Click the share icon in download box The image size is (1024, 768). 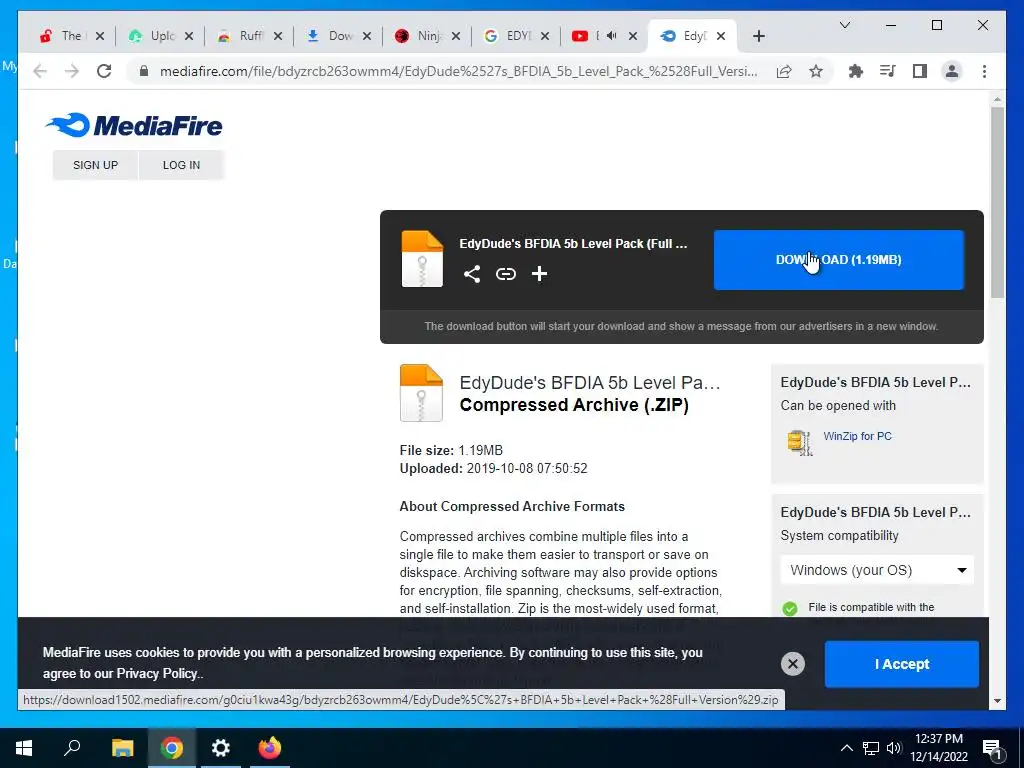(x=472, y=274)
